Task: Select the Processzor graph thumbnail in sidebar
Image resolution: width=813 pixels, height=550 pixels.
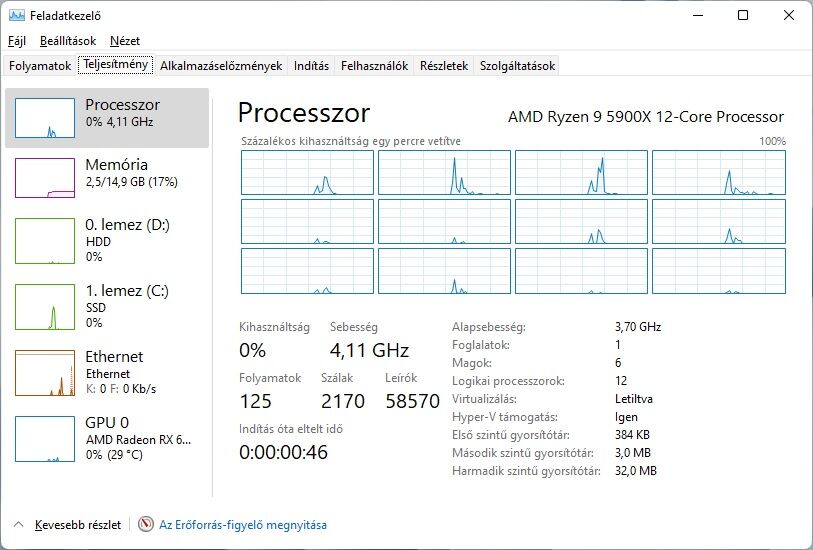Action: [45, 118]
